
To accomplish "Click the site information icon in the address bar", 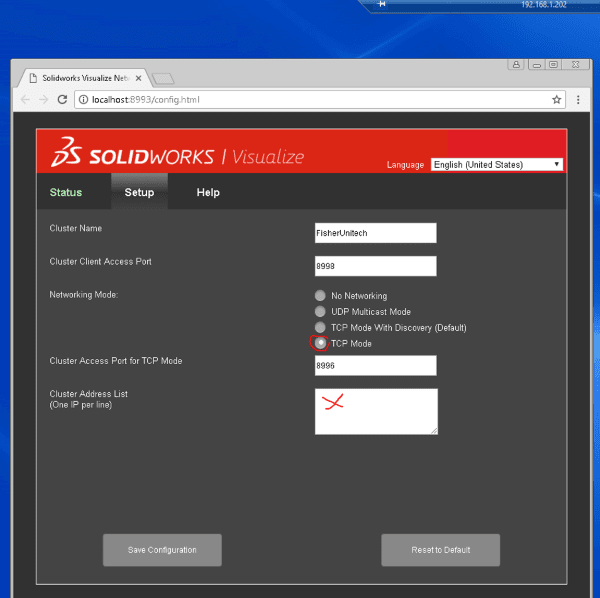I will pos(83,99).
